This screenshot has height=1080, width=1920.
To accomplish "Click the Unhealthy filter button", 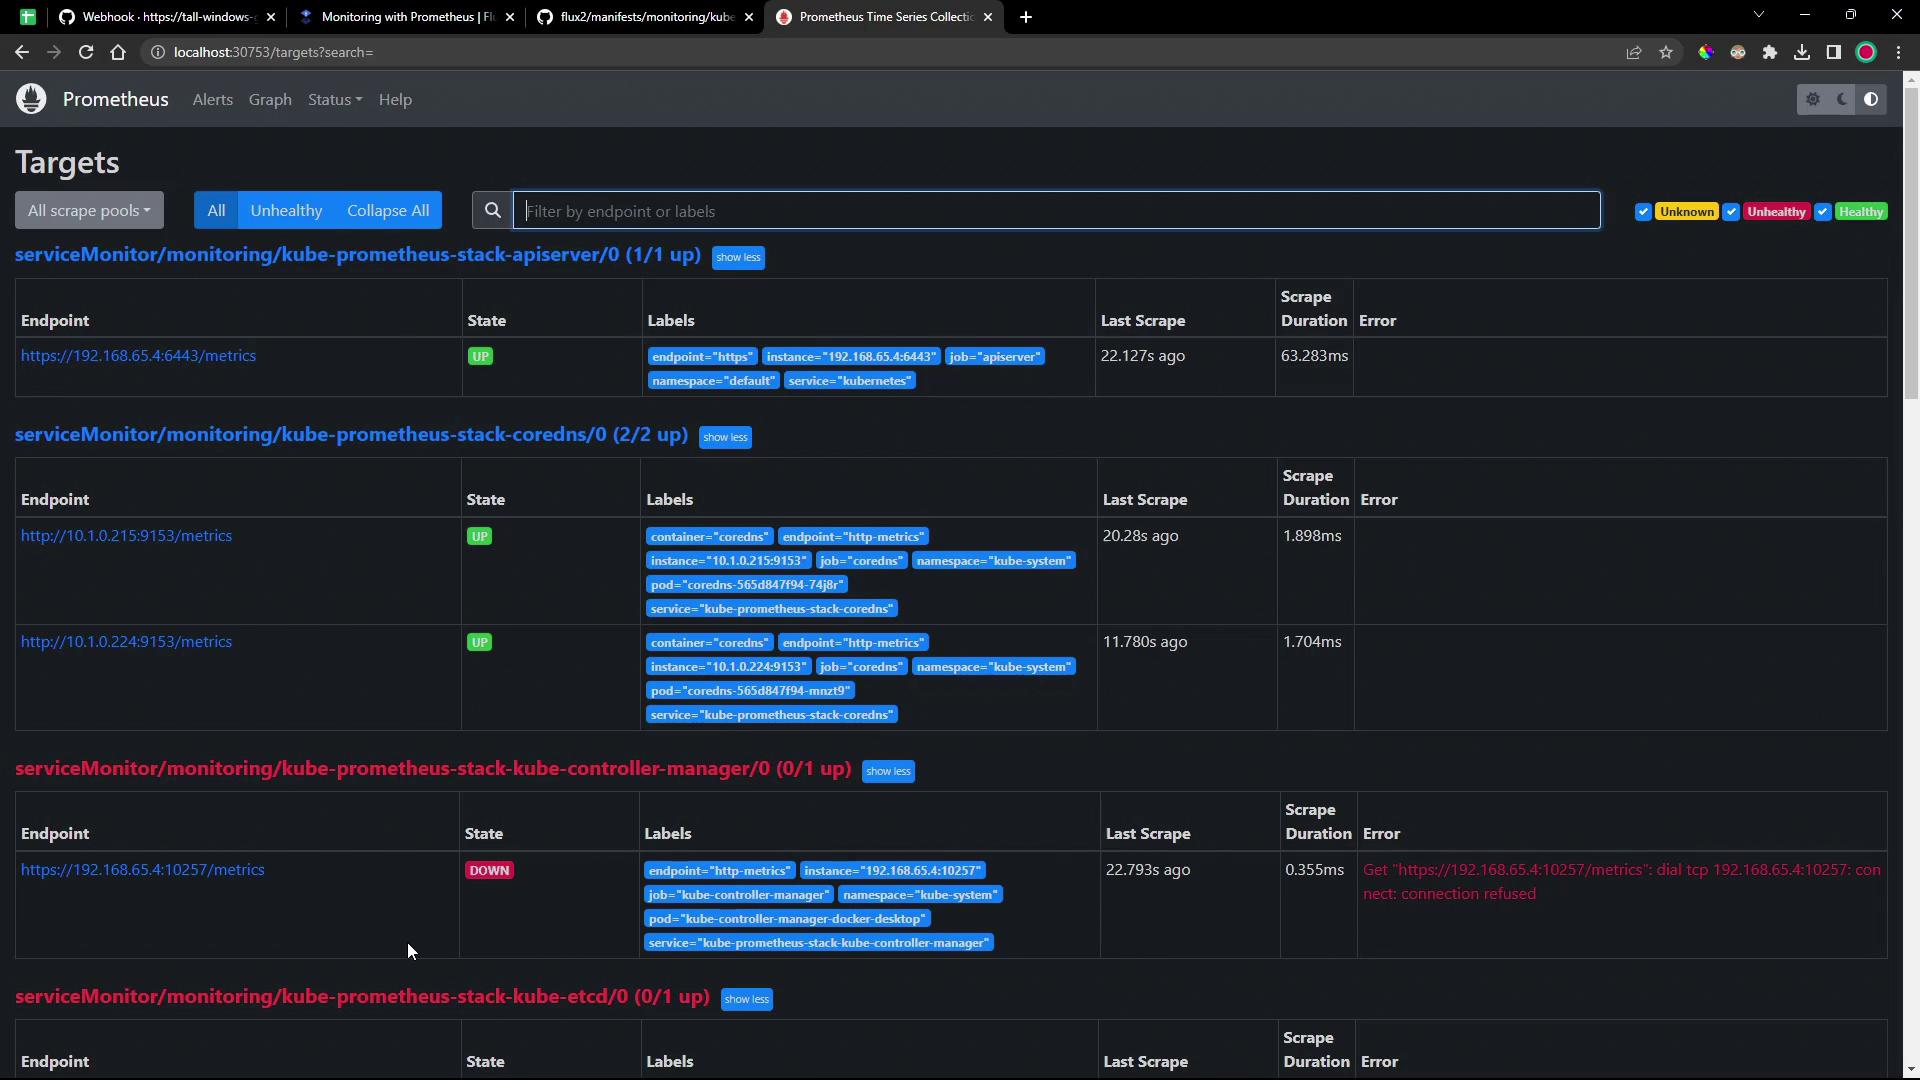I will (286, 211).
